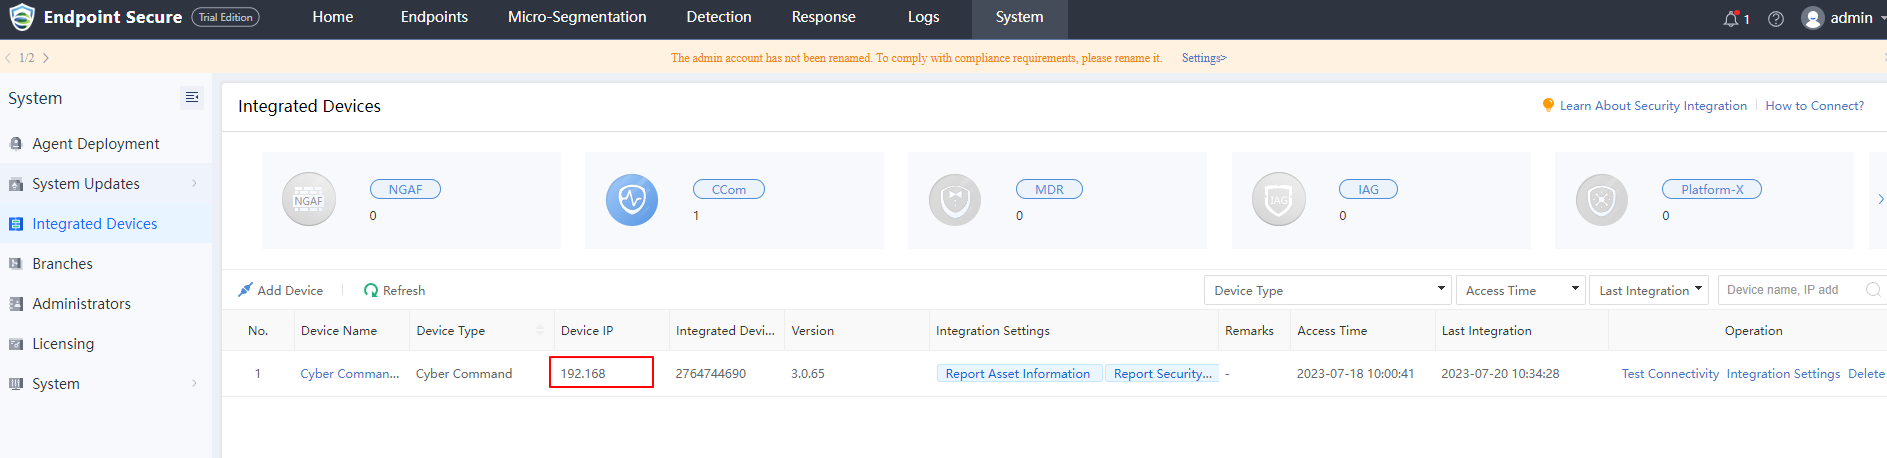Open the Device Type dropdown
Image resolution: width=1887 pixels, height=458 pixels.
click(1327, 290)
